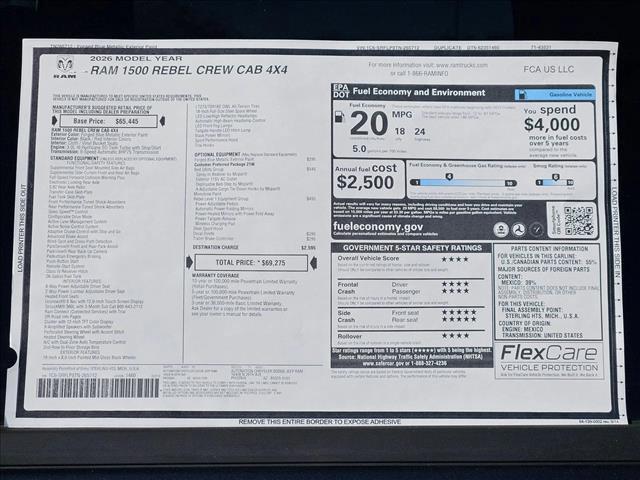The height and width of the screenshot is (480, 640).
Task: Click the third round seal beside QR code
Action: tap(537, 230)
